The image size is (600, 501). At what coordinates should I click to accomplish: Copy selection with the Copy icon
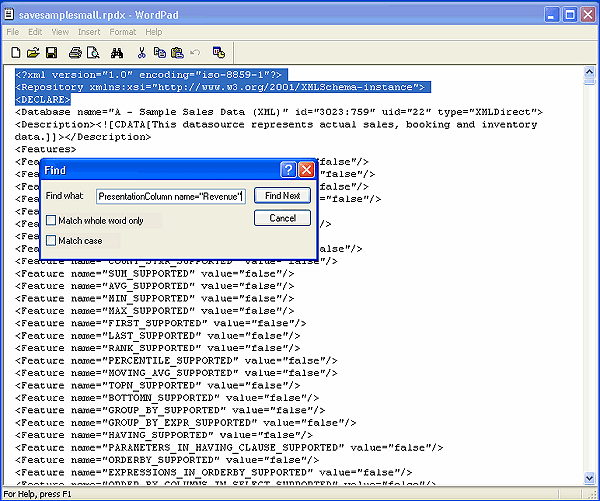(x=160, y=52)
